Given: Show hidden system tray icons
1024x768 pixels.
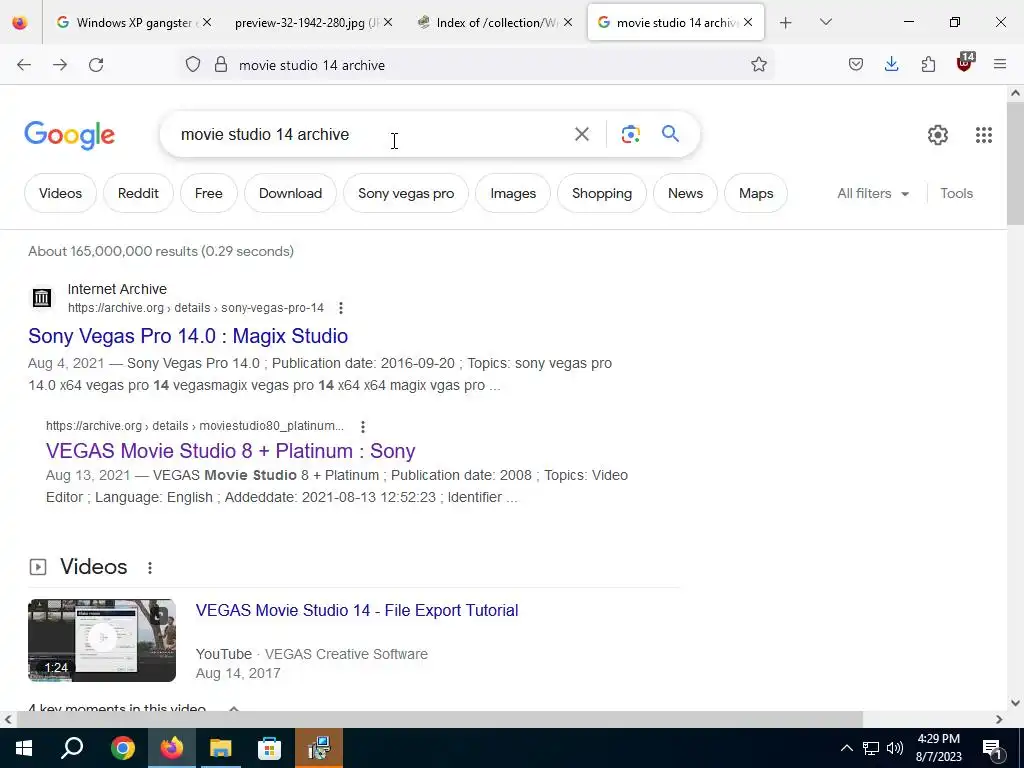Looking at the screenshot, I should [846, 748].
